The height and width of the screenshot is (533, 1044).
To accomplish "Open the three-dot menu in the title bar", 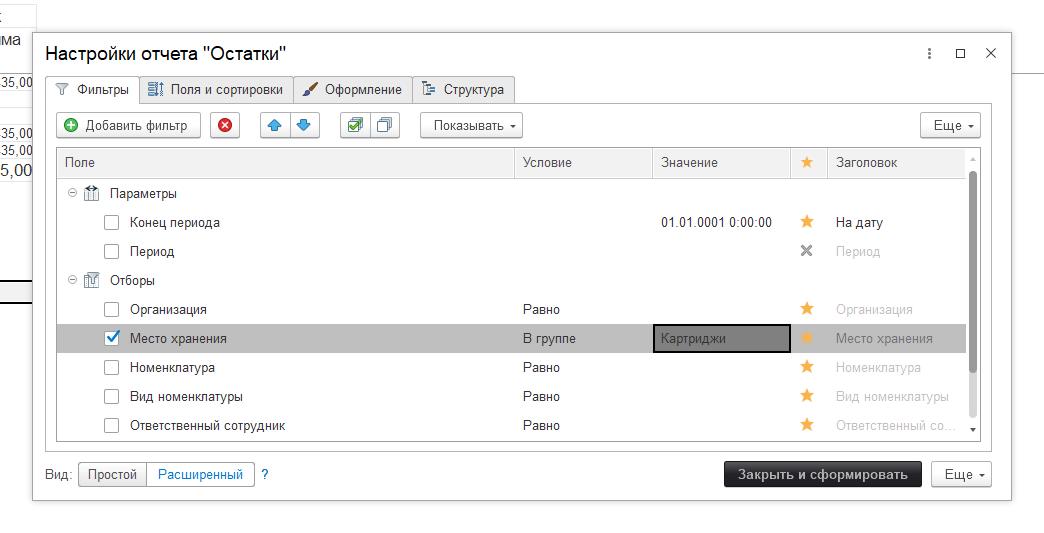I will 929,54.
